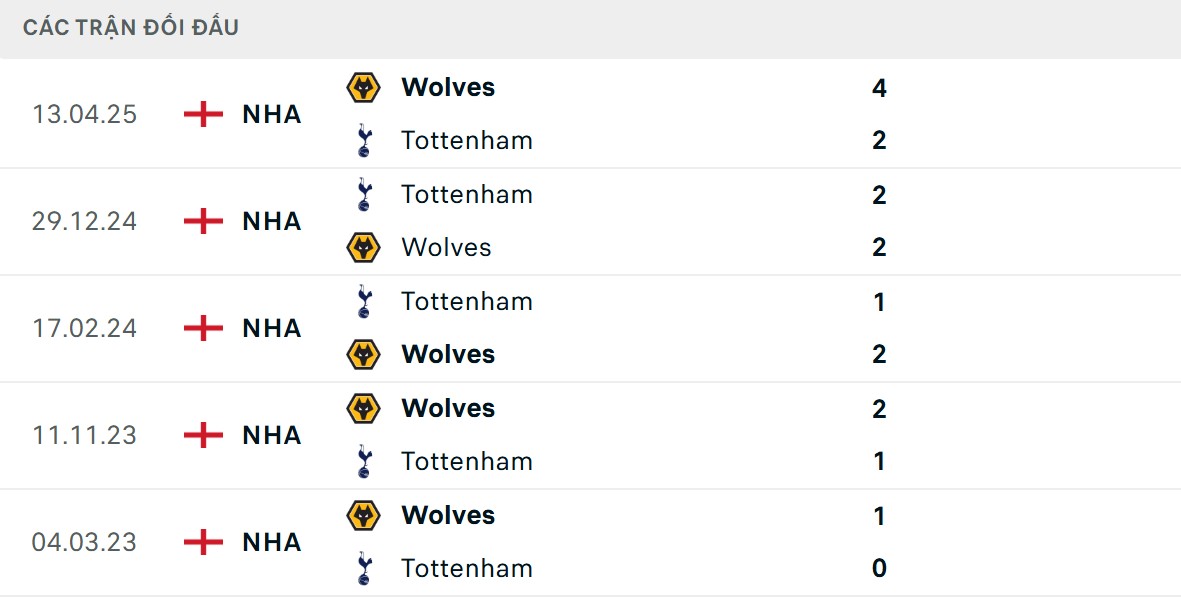
Task: Click the Wolves crest in the 04.03.23 match
Action: [363, 515]
